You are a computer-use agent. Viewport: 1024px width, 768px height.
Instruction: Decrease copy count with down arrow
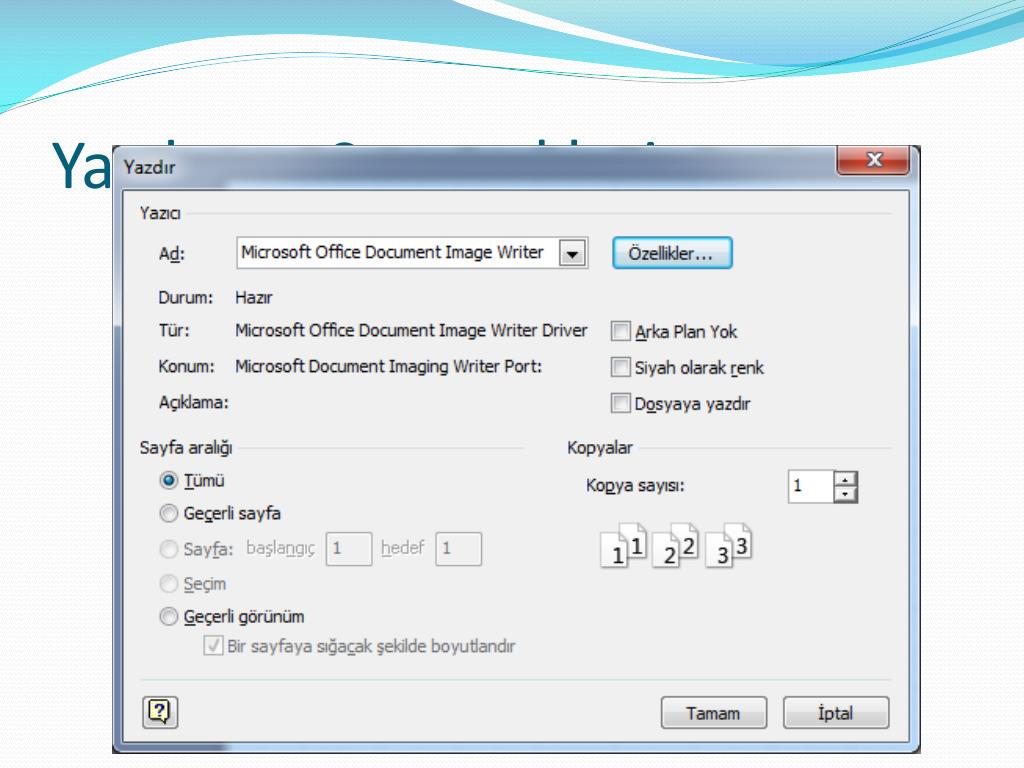click(x=846, y=494)
